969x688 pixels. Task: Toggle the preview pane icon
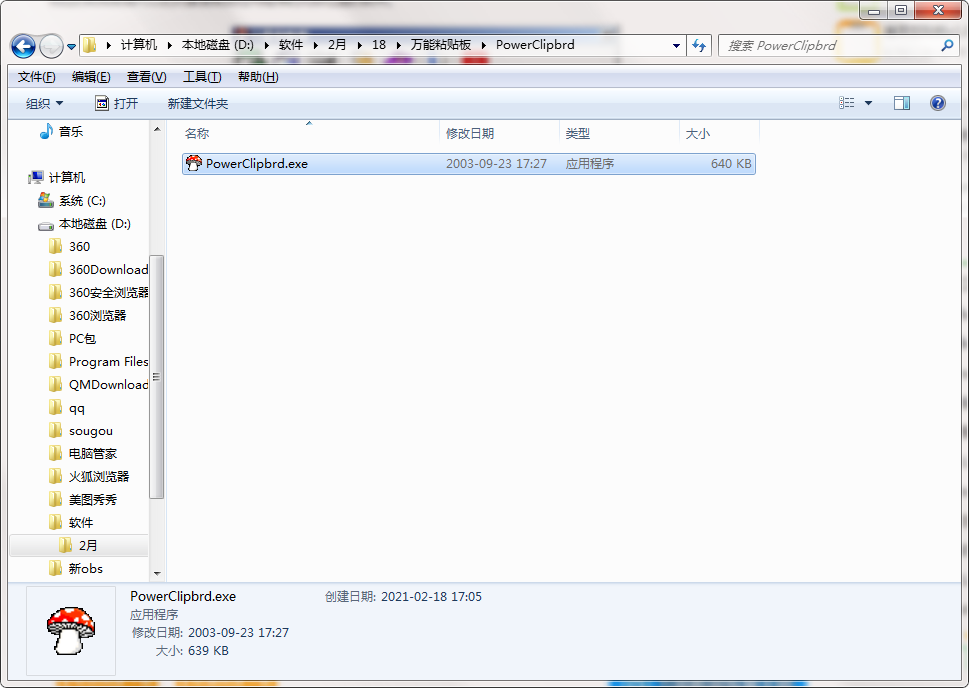[x=902, y=103]
